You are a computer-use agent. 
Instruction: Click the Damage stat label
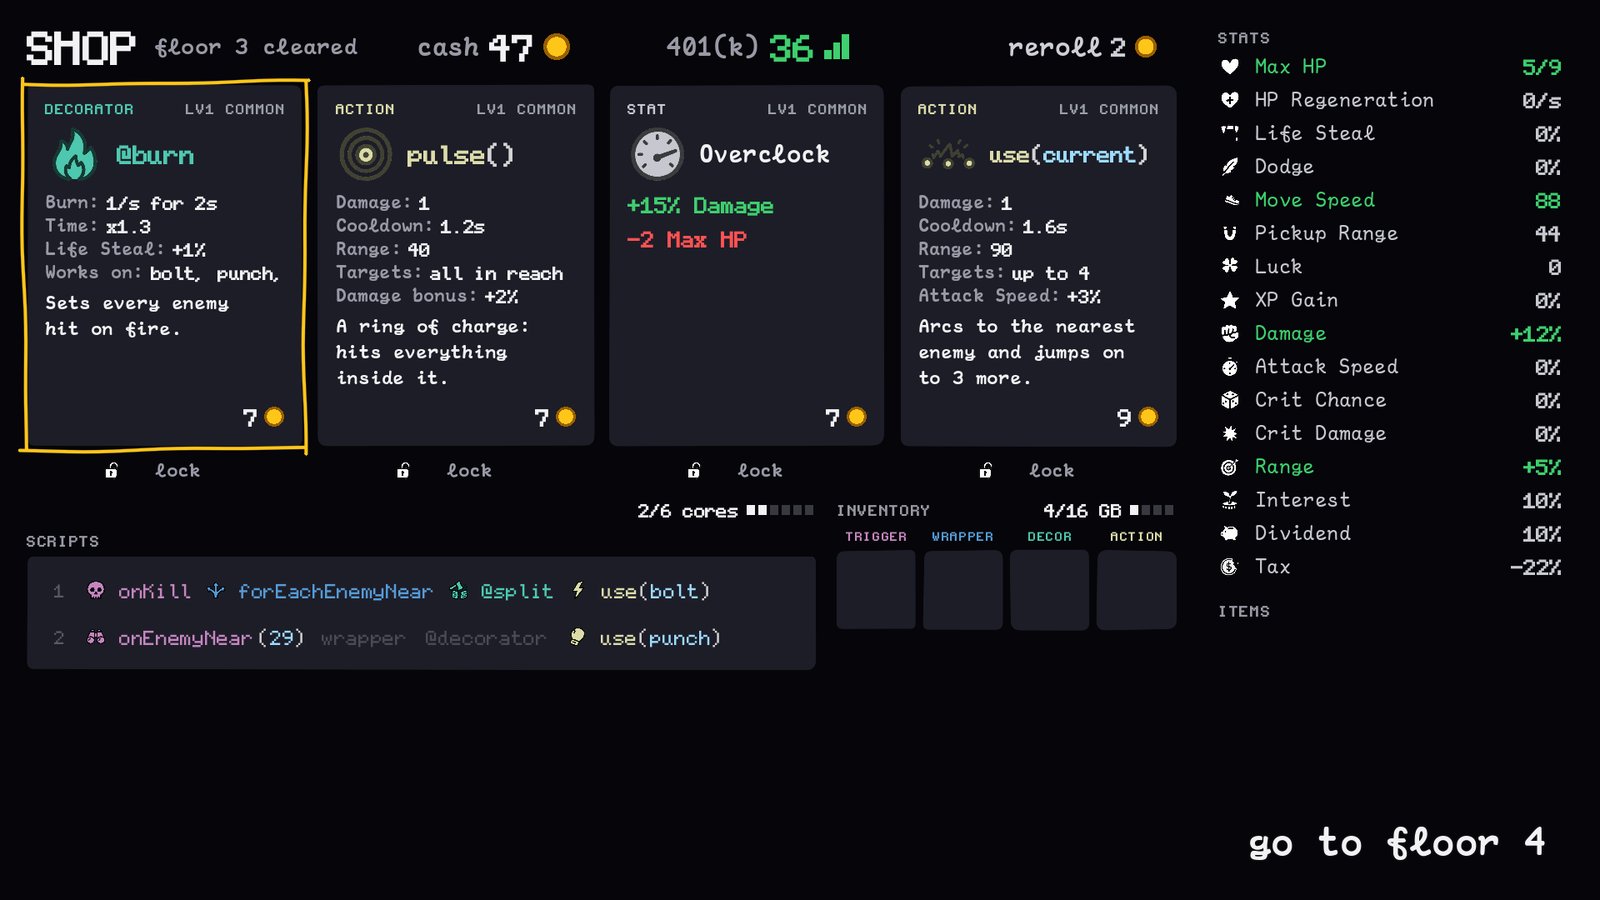[x=1290, y=333]
